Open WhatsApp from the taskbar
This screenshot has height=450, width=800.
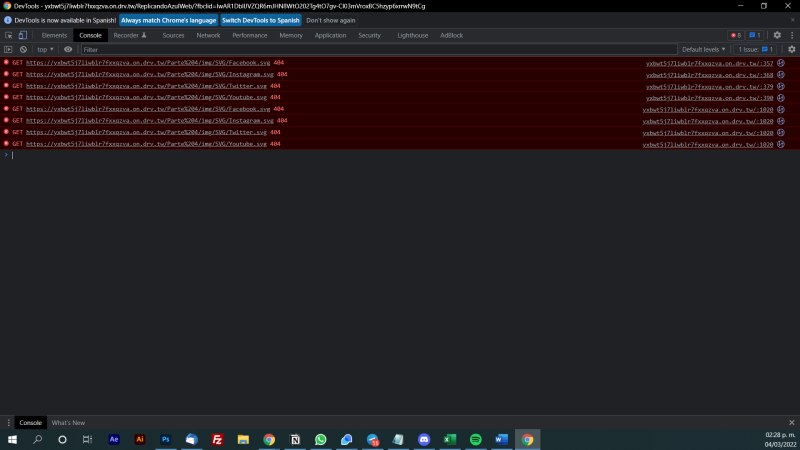pyautogui.click(x=320, y=439)
